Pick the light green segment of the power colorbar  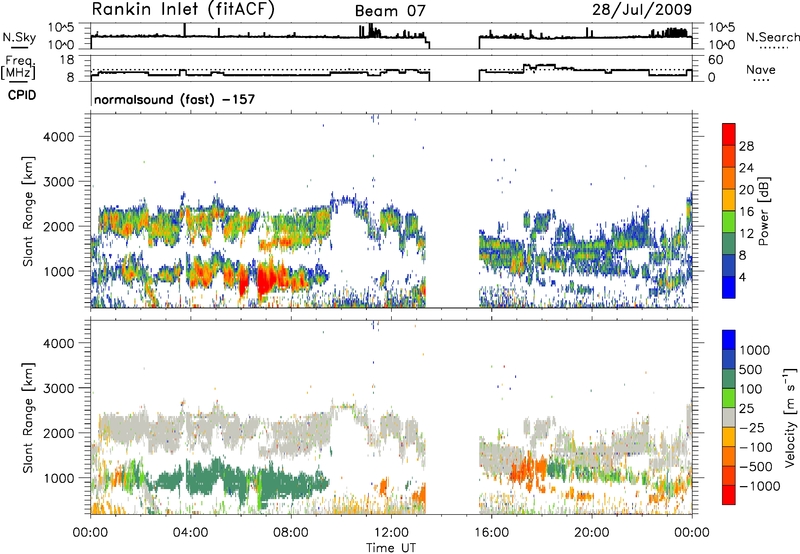[729, 222]
